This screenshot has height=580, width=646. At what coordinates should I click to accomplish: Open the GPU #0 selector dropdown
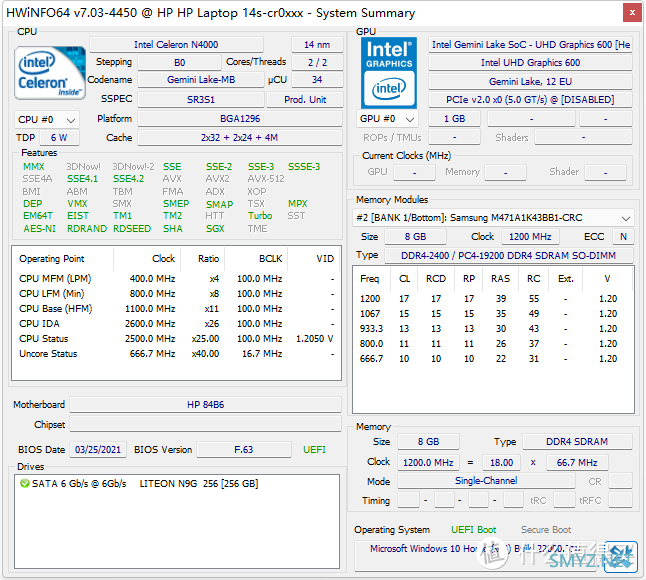pos(387,119)
